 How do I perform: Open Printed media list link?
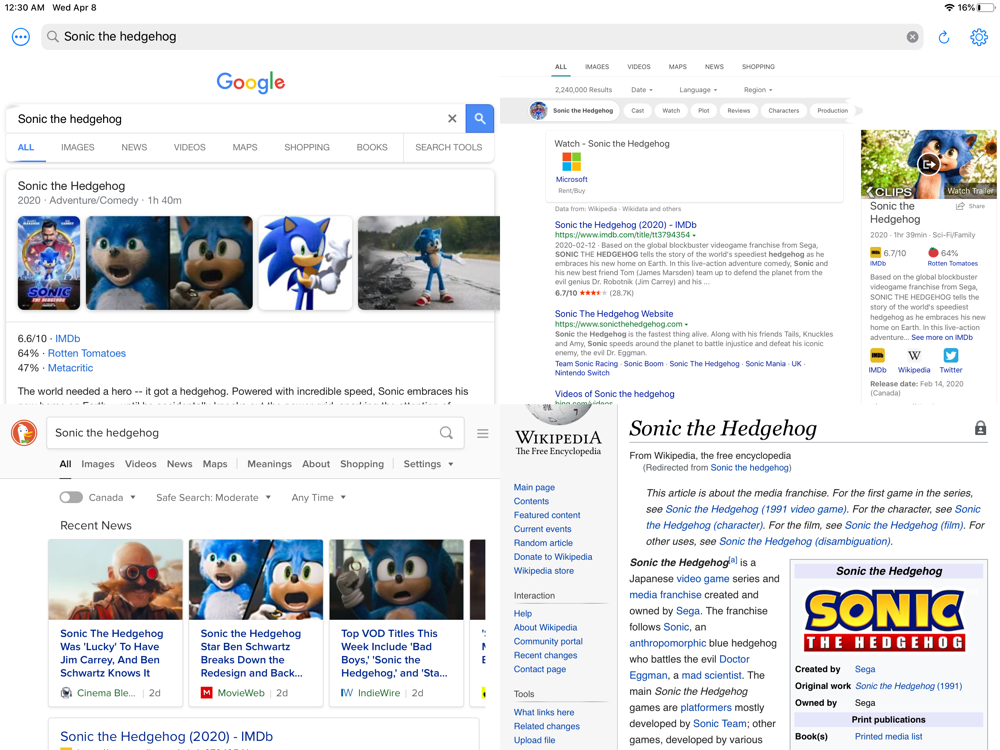[888, 737]
